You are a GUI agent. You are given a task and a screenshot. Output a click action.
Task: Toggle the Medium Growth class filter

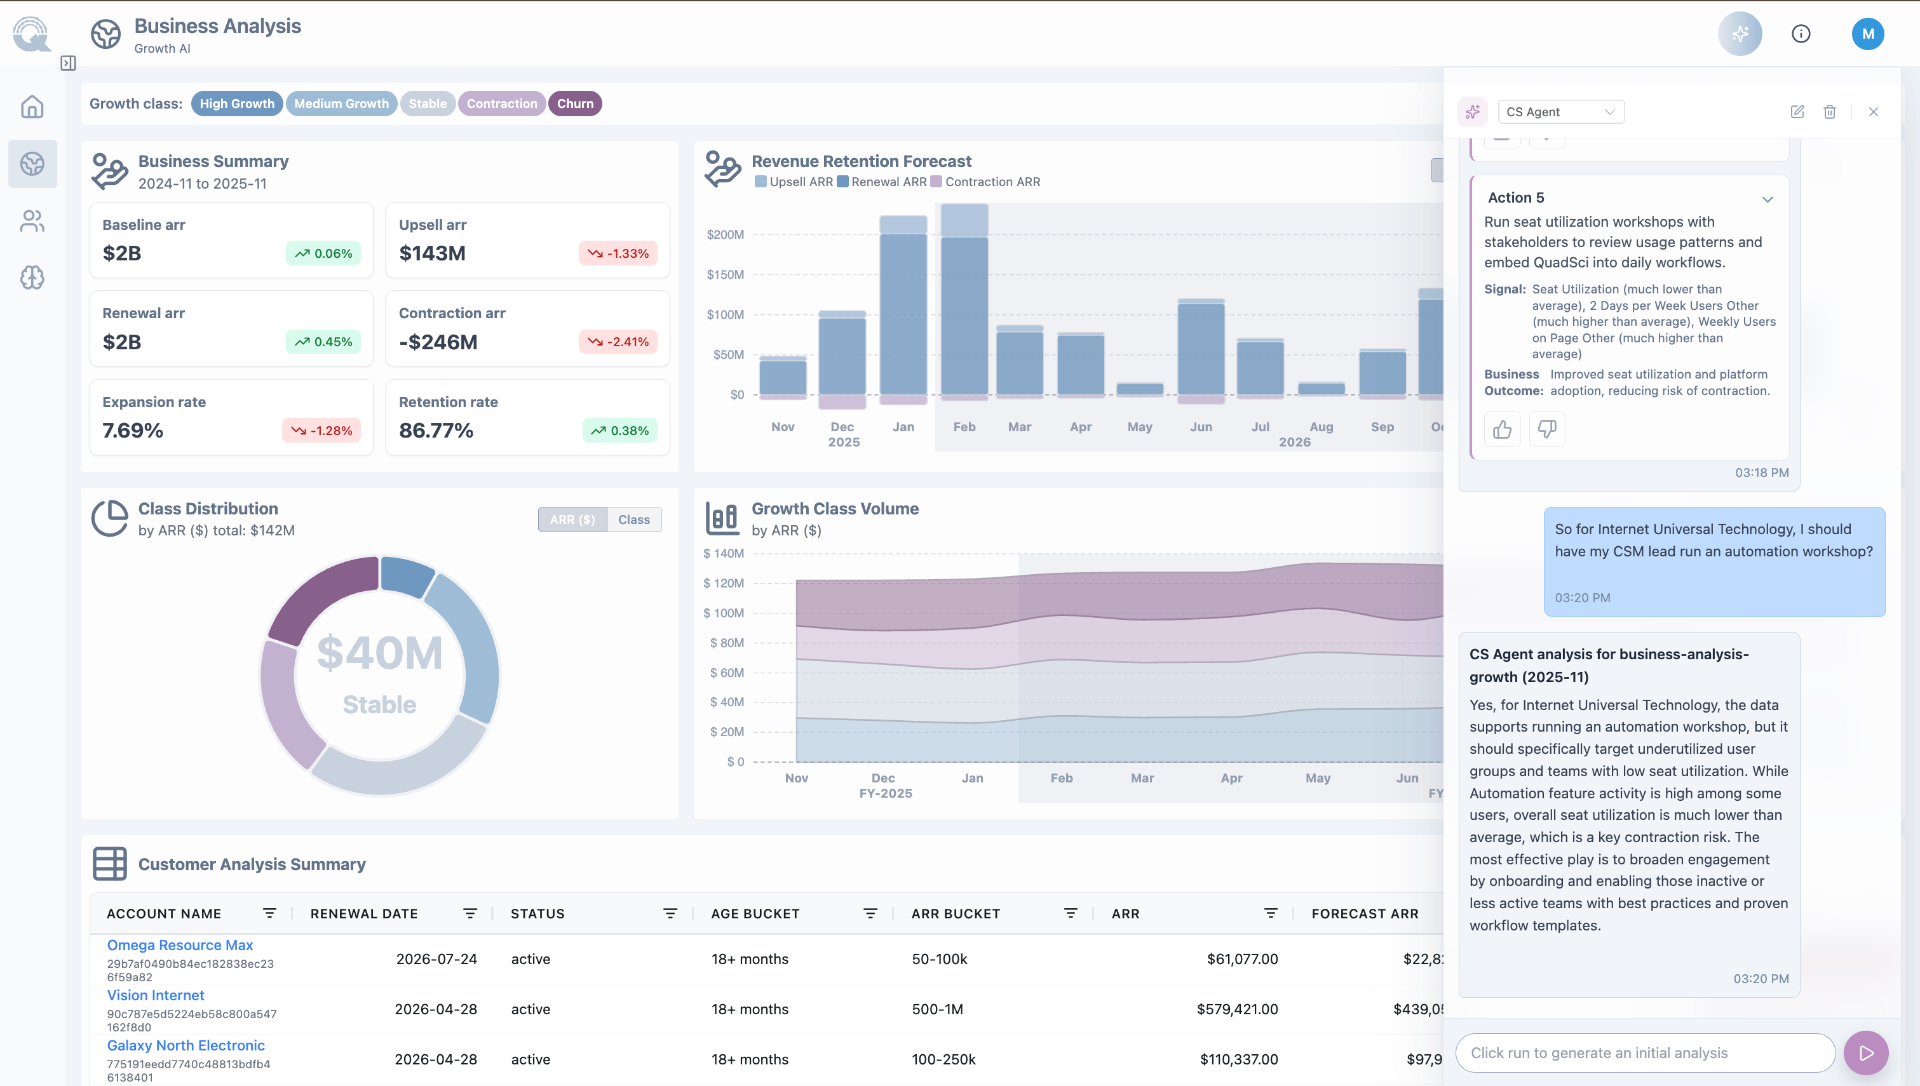pos(341,104)
